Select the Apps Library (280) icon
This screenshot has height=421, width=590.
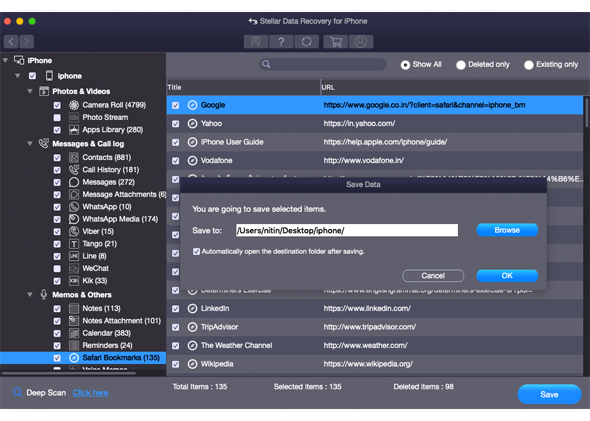(x=74, y=130)
